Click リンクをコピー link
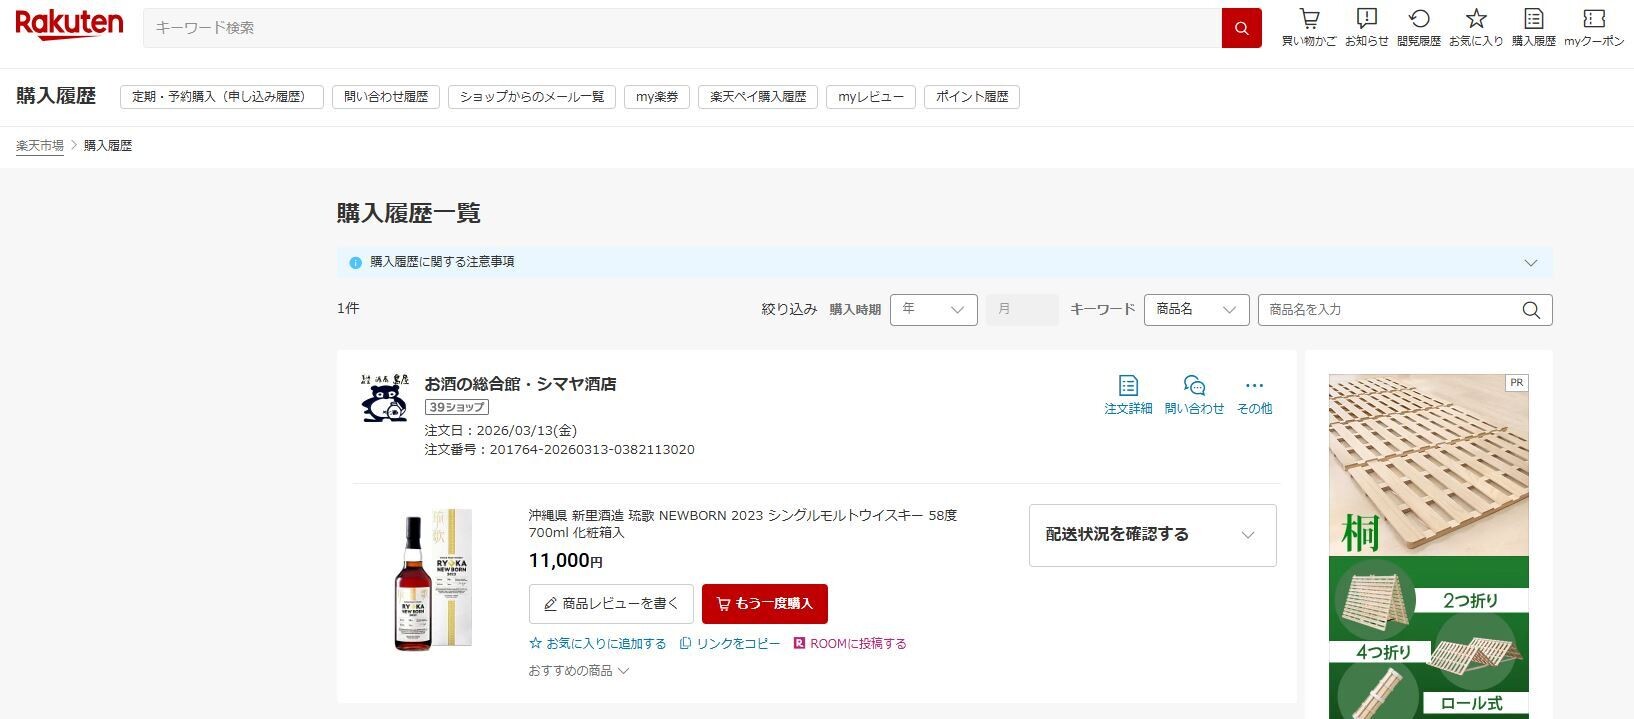This screenshot has height=719, width=1634. pyautogui.click(x=730, y=644)
